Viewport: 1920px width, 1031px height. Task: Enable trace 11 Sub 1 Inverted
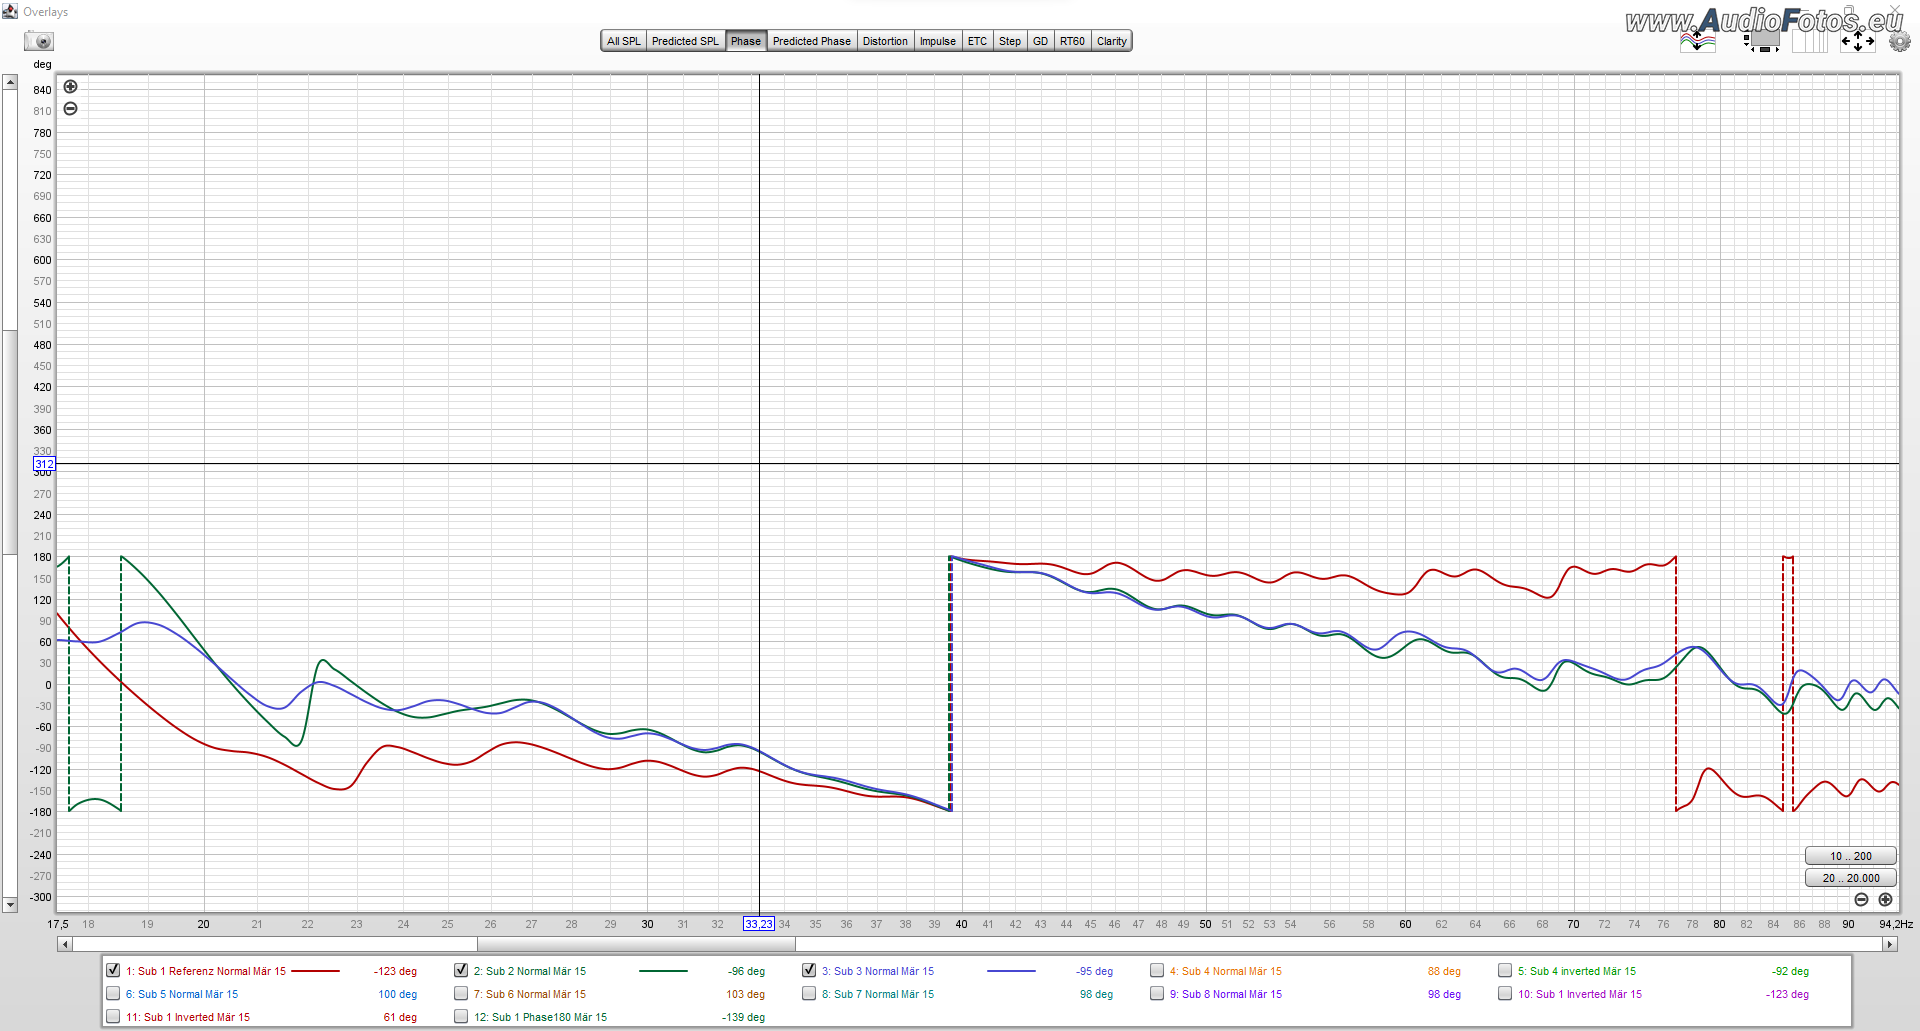pos(113,1016)
